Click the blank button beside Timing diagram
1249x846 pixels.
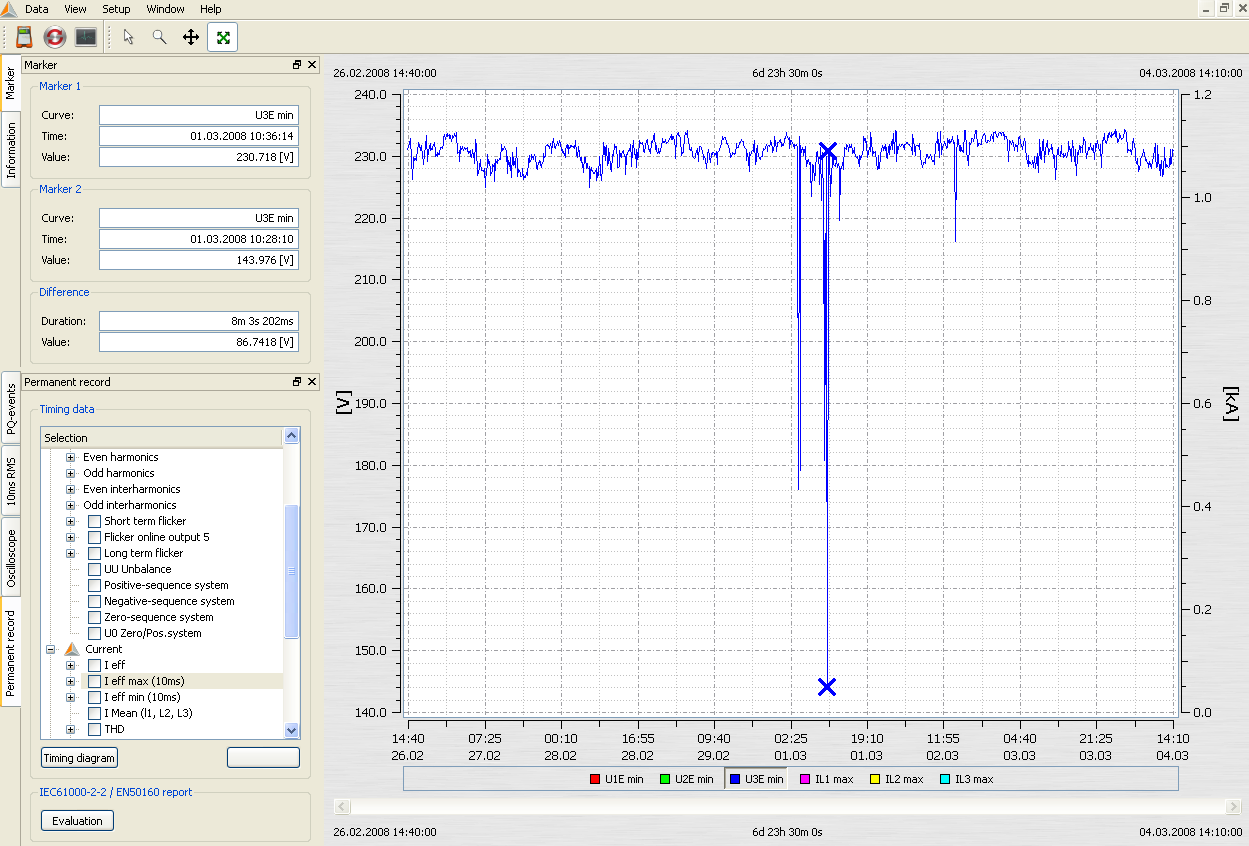click(263, 758)
